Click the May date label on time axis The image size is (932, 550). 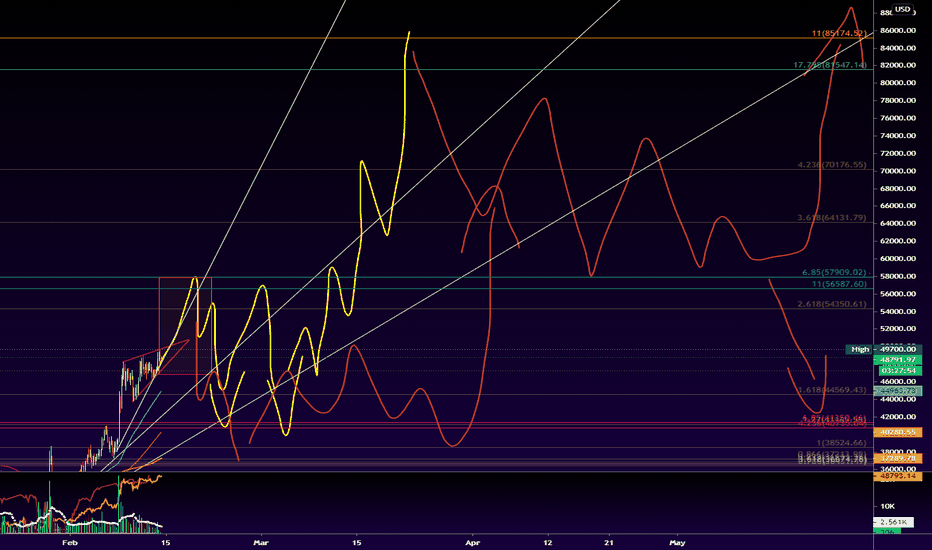pyautogui.click(x=677, y=542)
